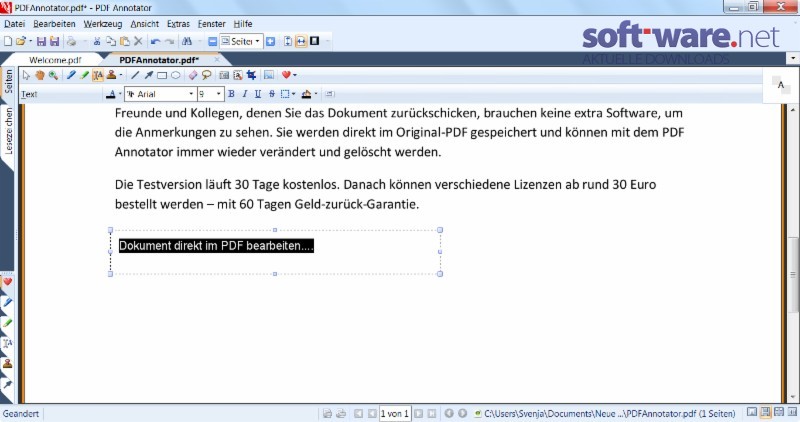Open the Seiten sidebar tab

(8, 82)
